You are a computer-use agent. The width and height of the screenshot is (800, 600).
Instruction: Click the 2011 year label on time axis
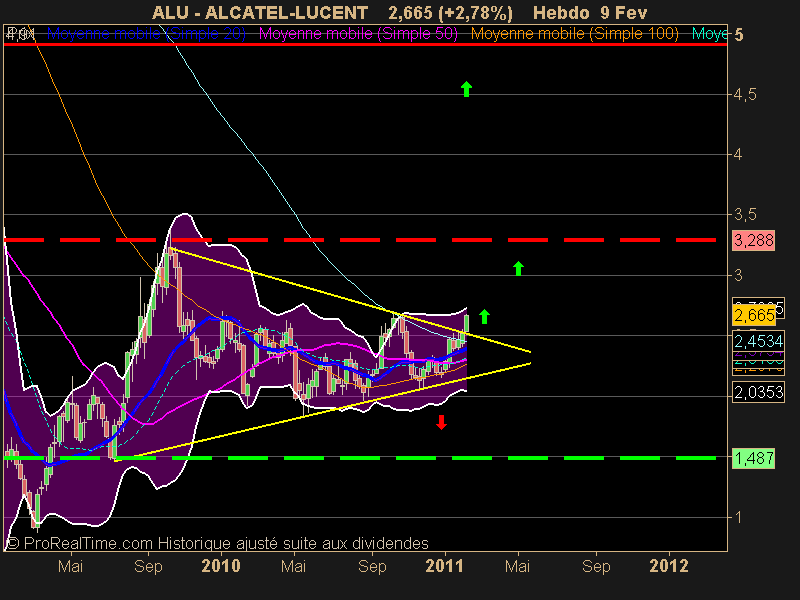pos(444,566)
